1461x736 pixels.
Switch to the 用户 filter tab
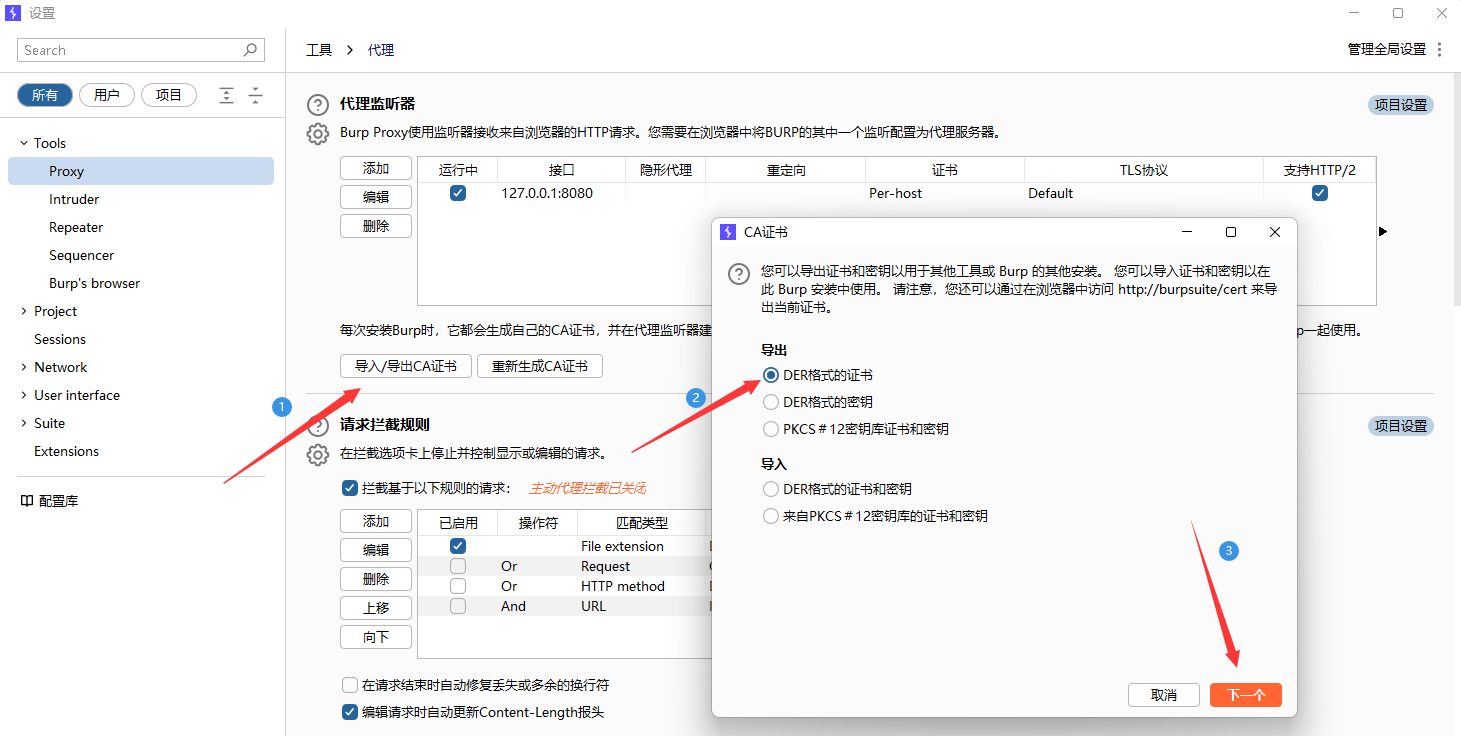click(x=107, y=95)
